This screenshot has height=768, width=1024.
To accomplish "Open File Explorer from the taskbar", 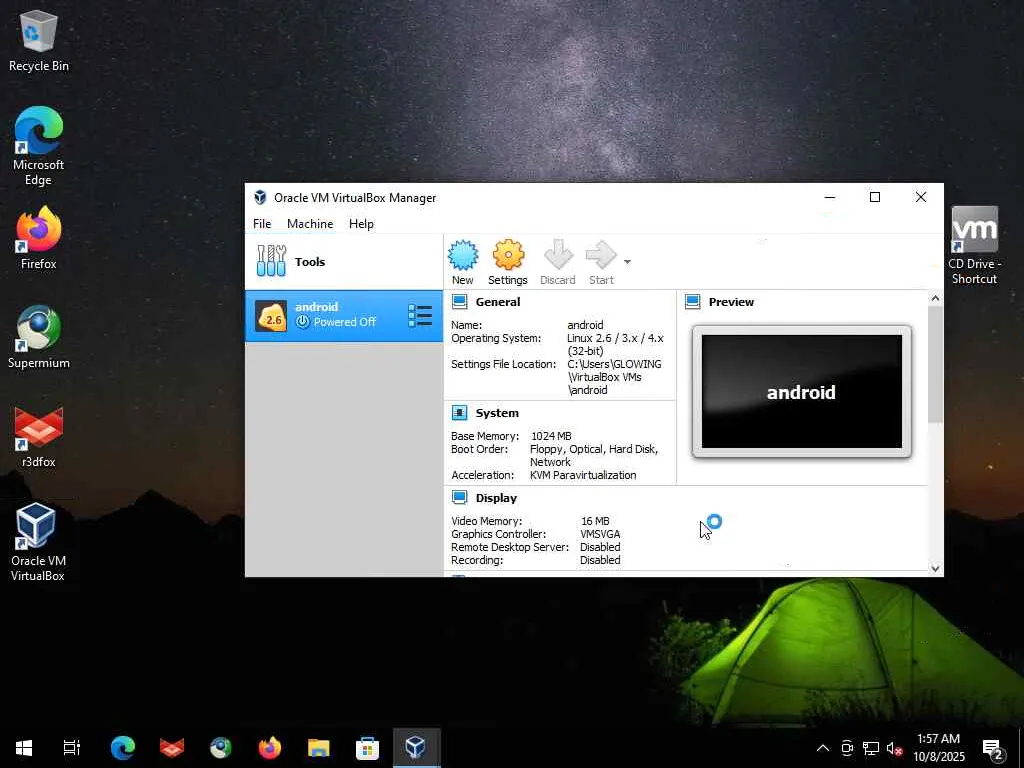I will point(319,748).
